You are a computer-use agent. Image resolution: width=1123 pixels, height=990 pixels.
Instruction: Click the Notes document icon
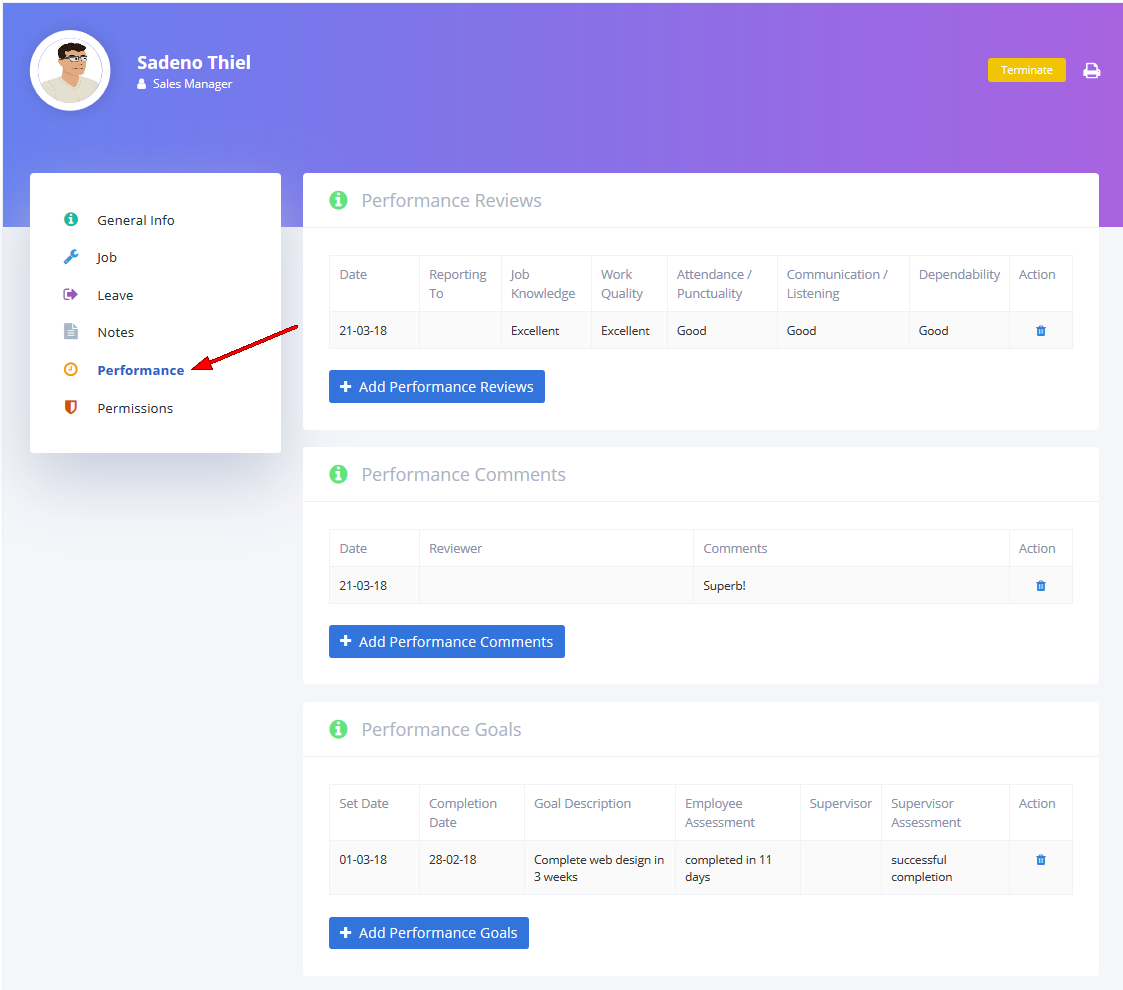(x=71, y=331)
